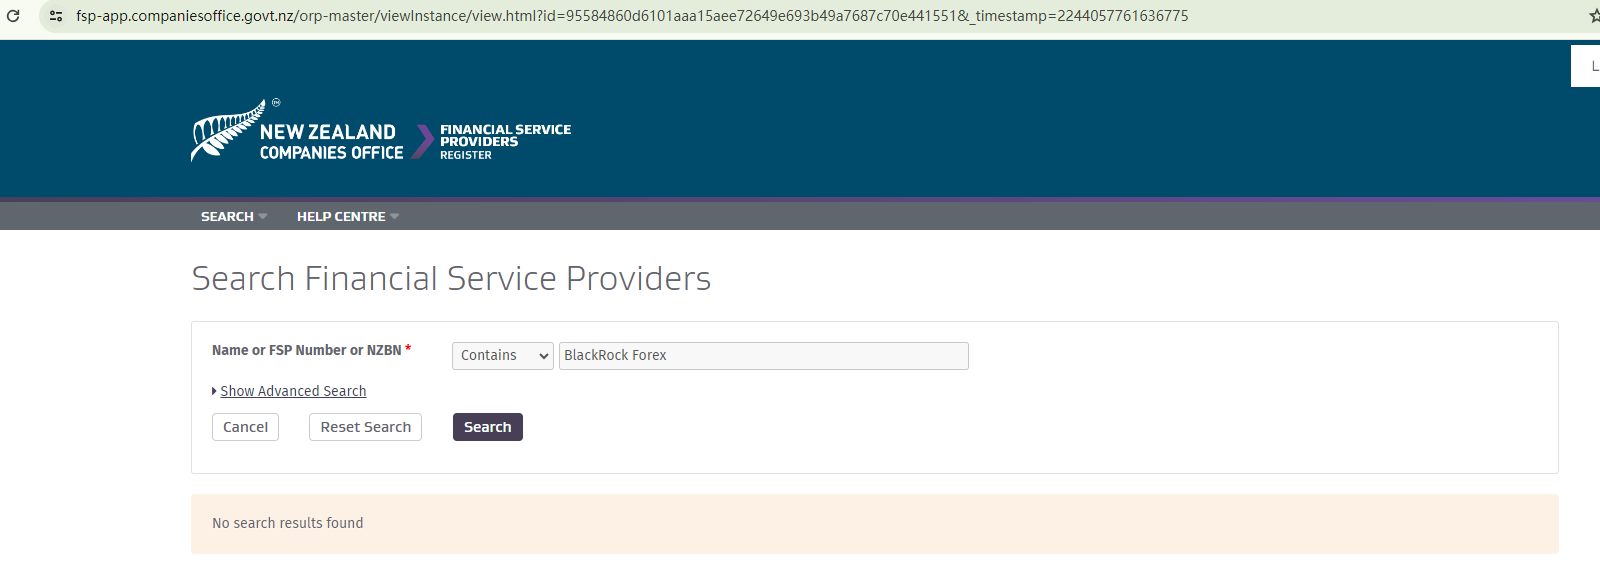Focus the name field containing BlackRock Forex
The width and height of the screenshot is (1600, 561).
(x=764, y=356)
